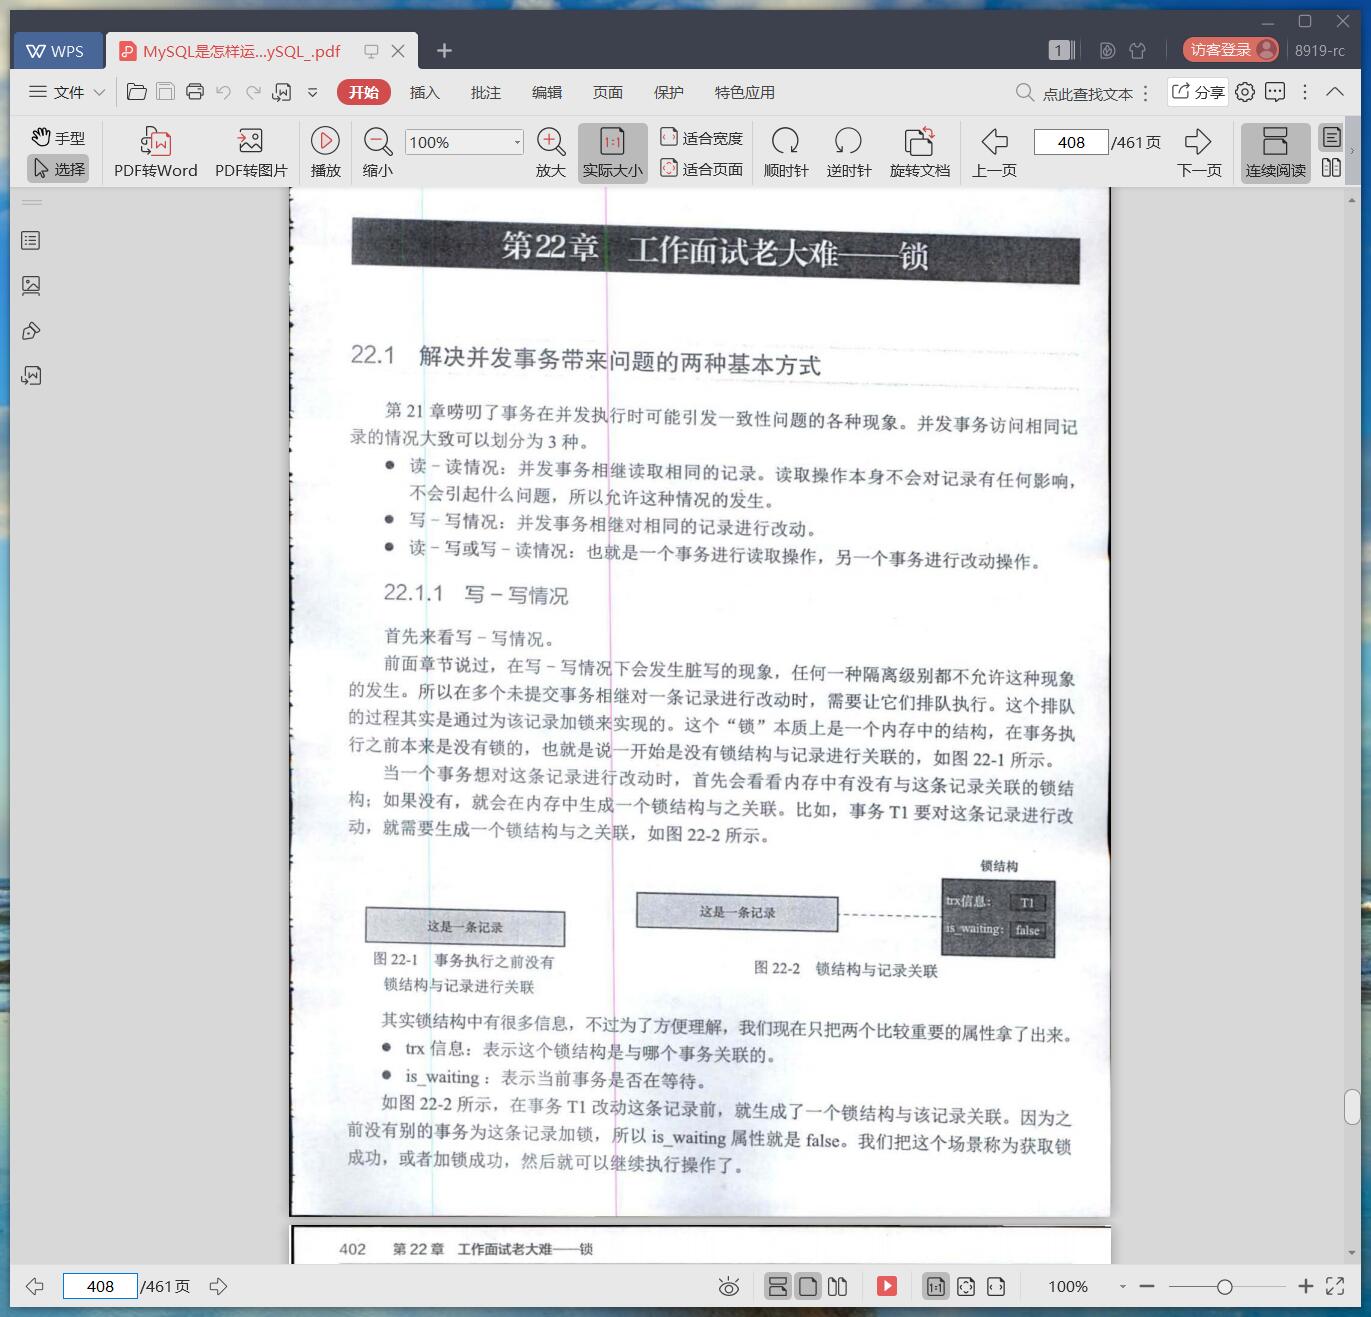Image resolution: width=1371 pixels, height=1317 pixels.
Task: Select the 插入 ribbon tab
Action: [x=424, y=92]
